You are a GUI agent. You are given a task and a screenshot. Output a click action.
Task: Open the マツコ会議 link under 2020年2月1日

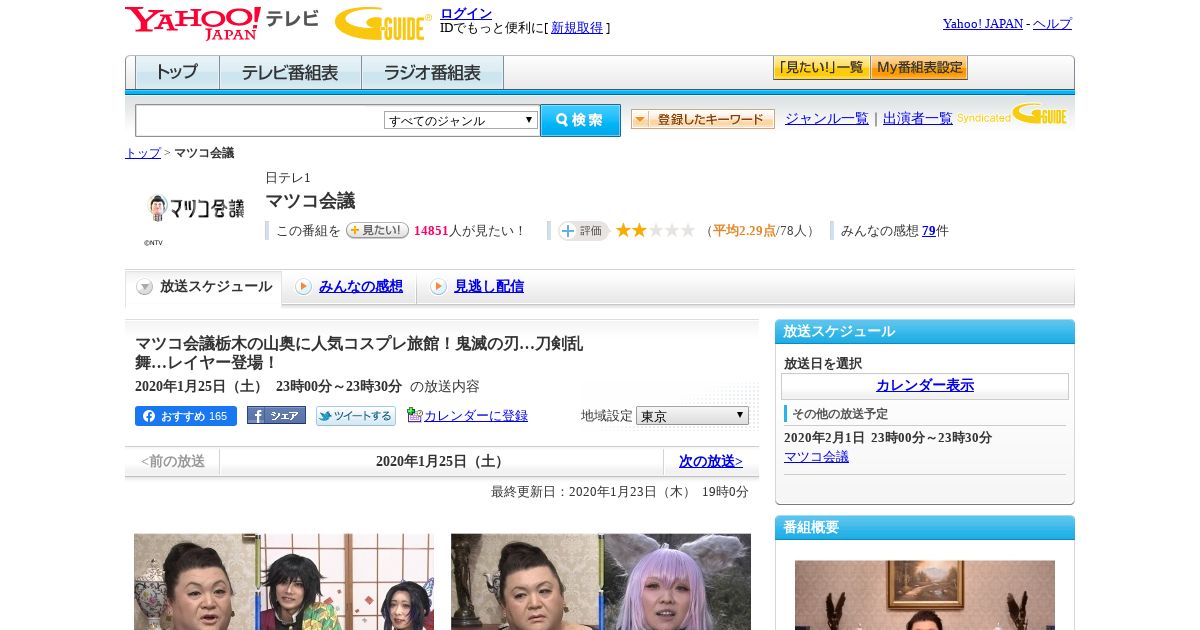click(816, 457)
